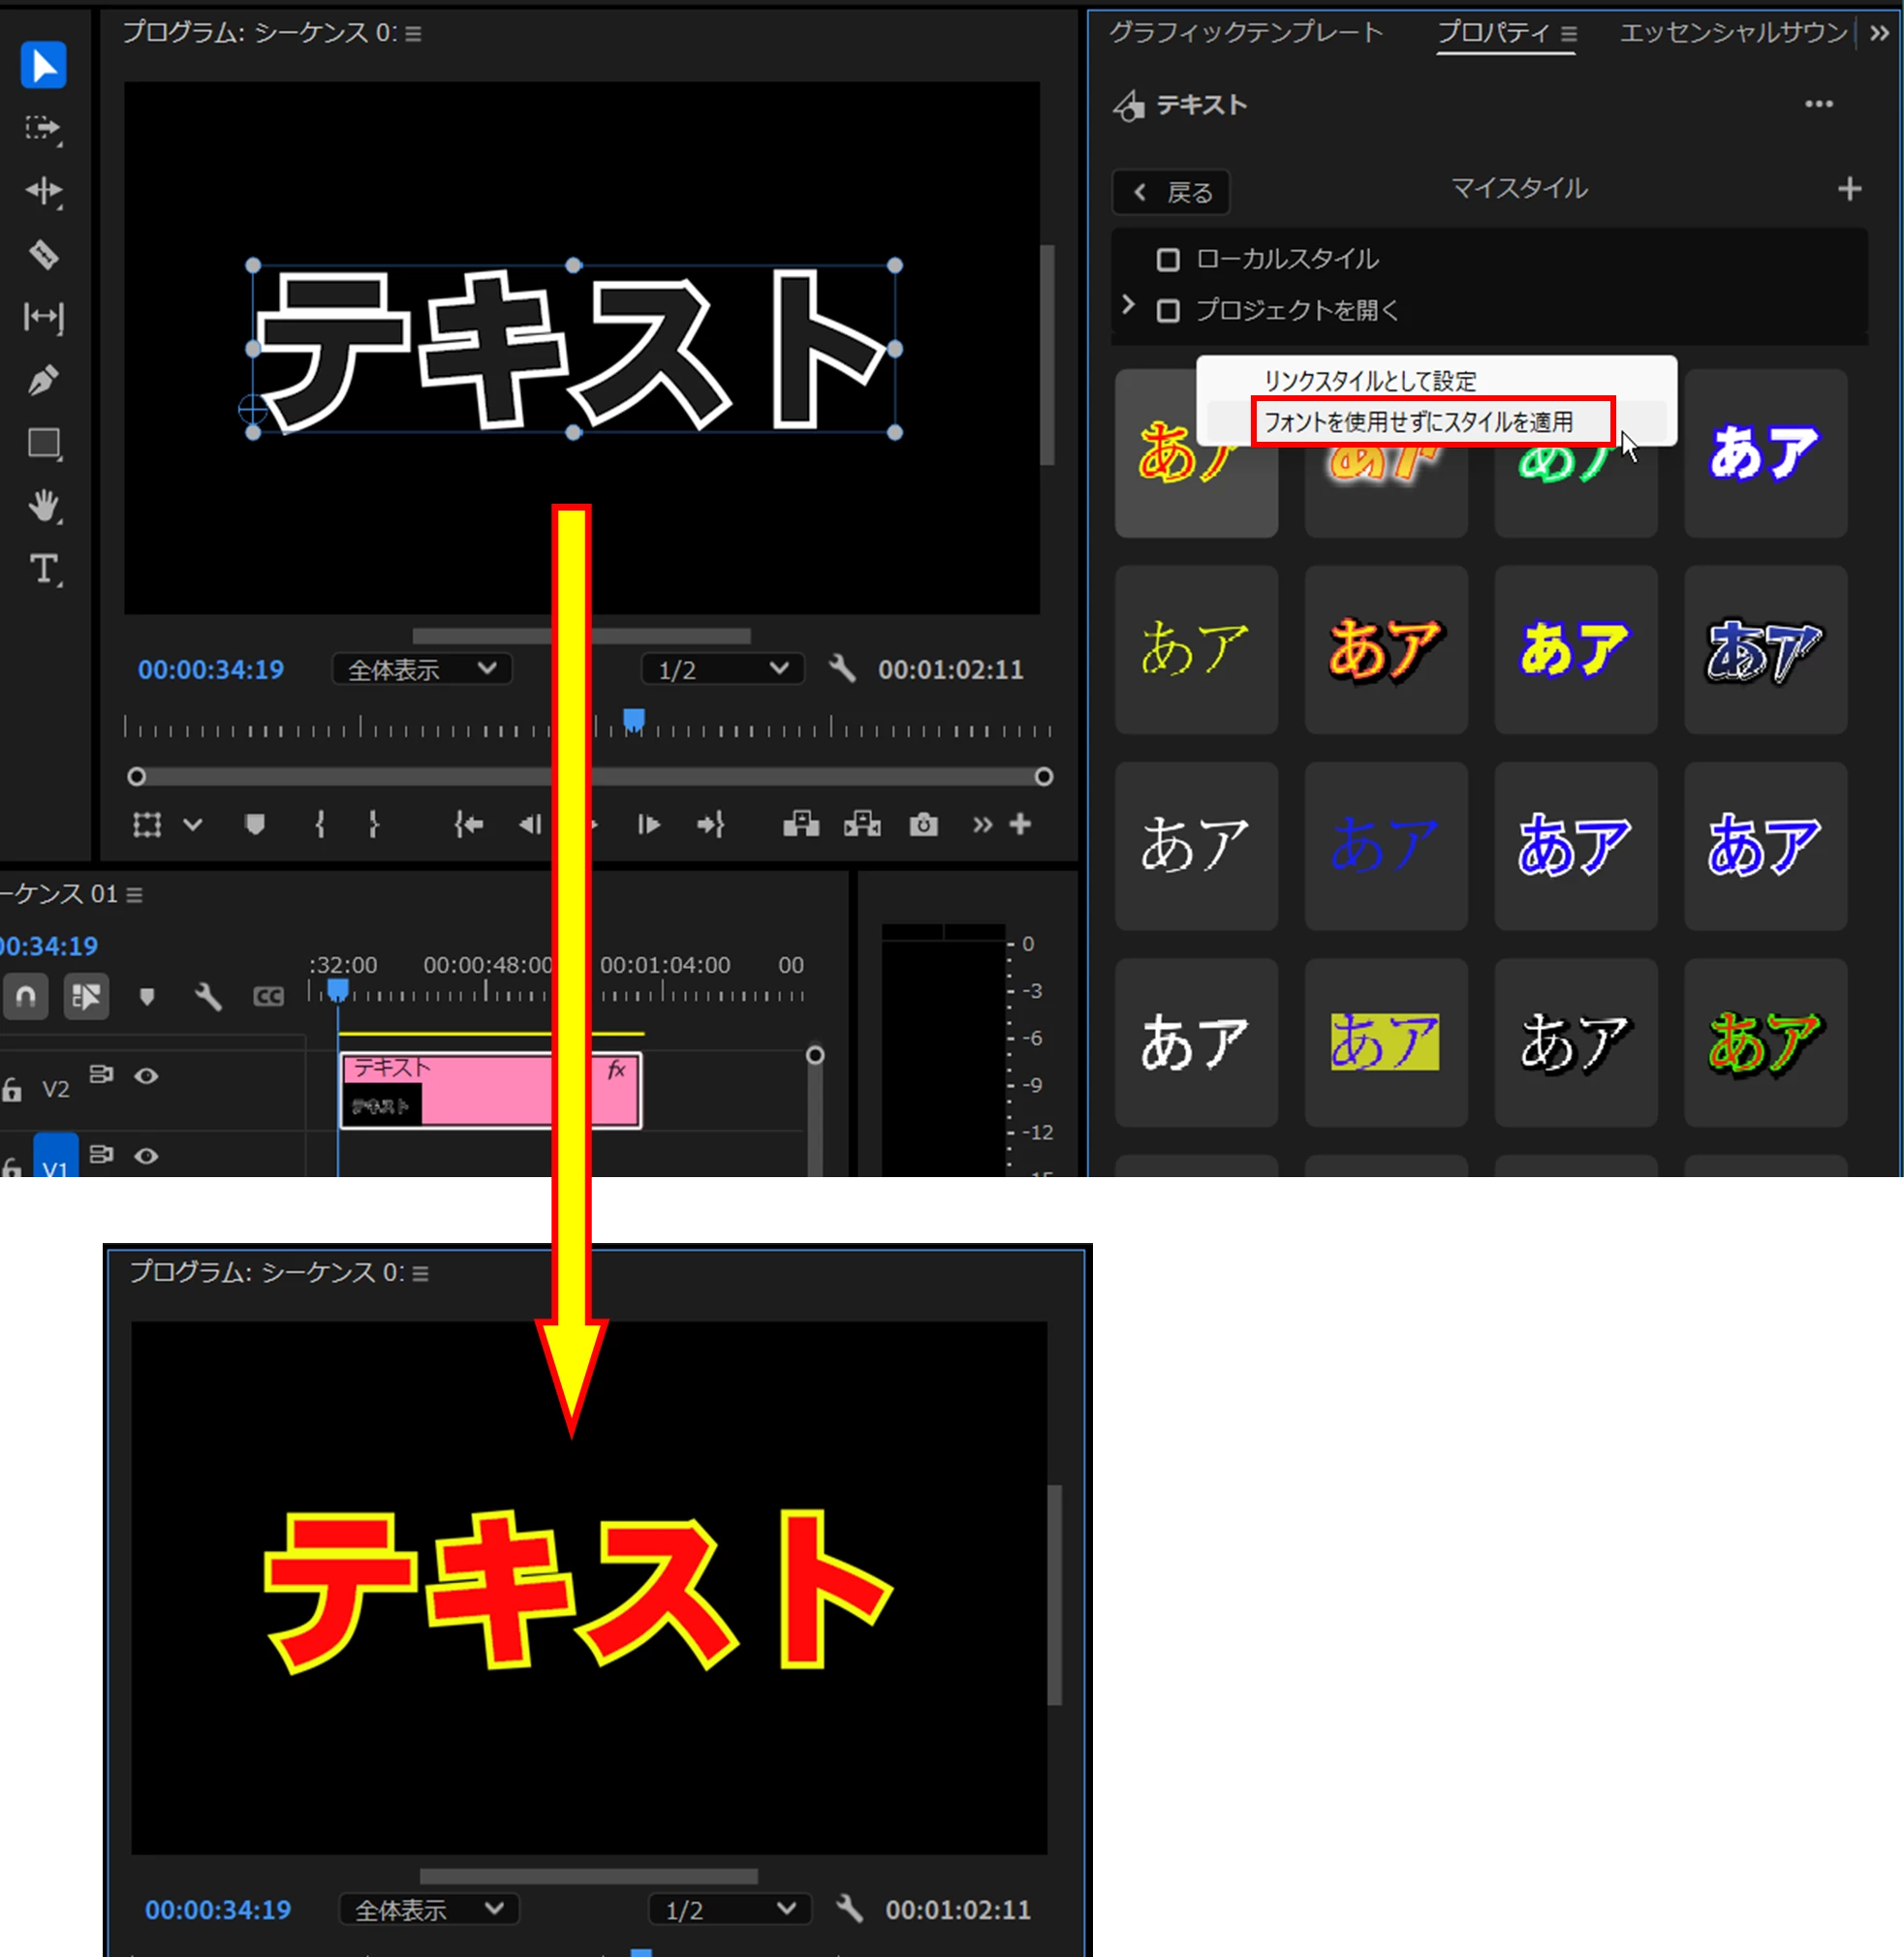
Task: Select the Type tool
Action: [43, 569]
